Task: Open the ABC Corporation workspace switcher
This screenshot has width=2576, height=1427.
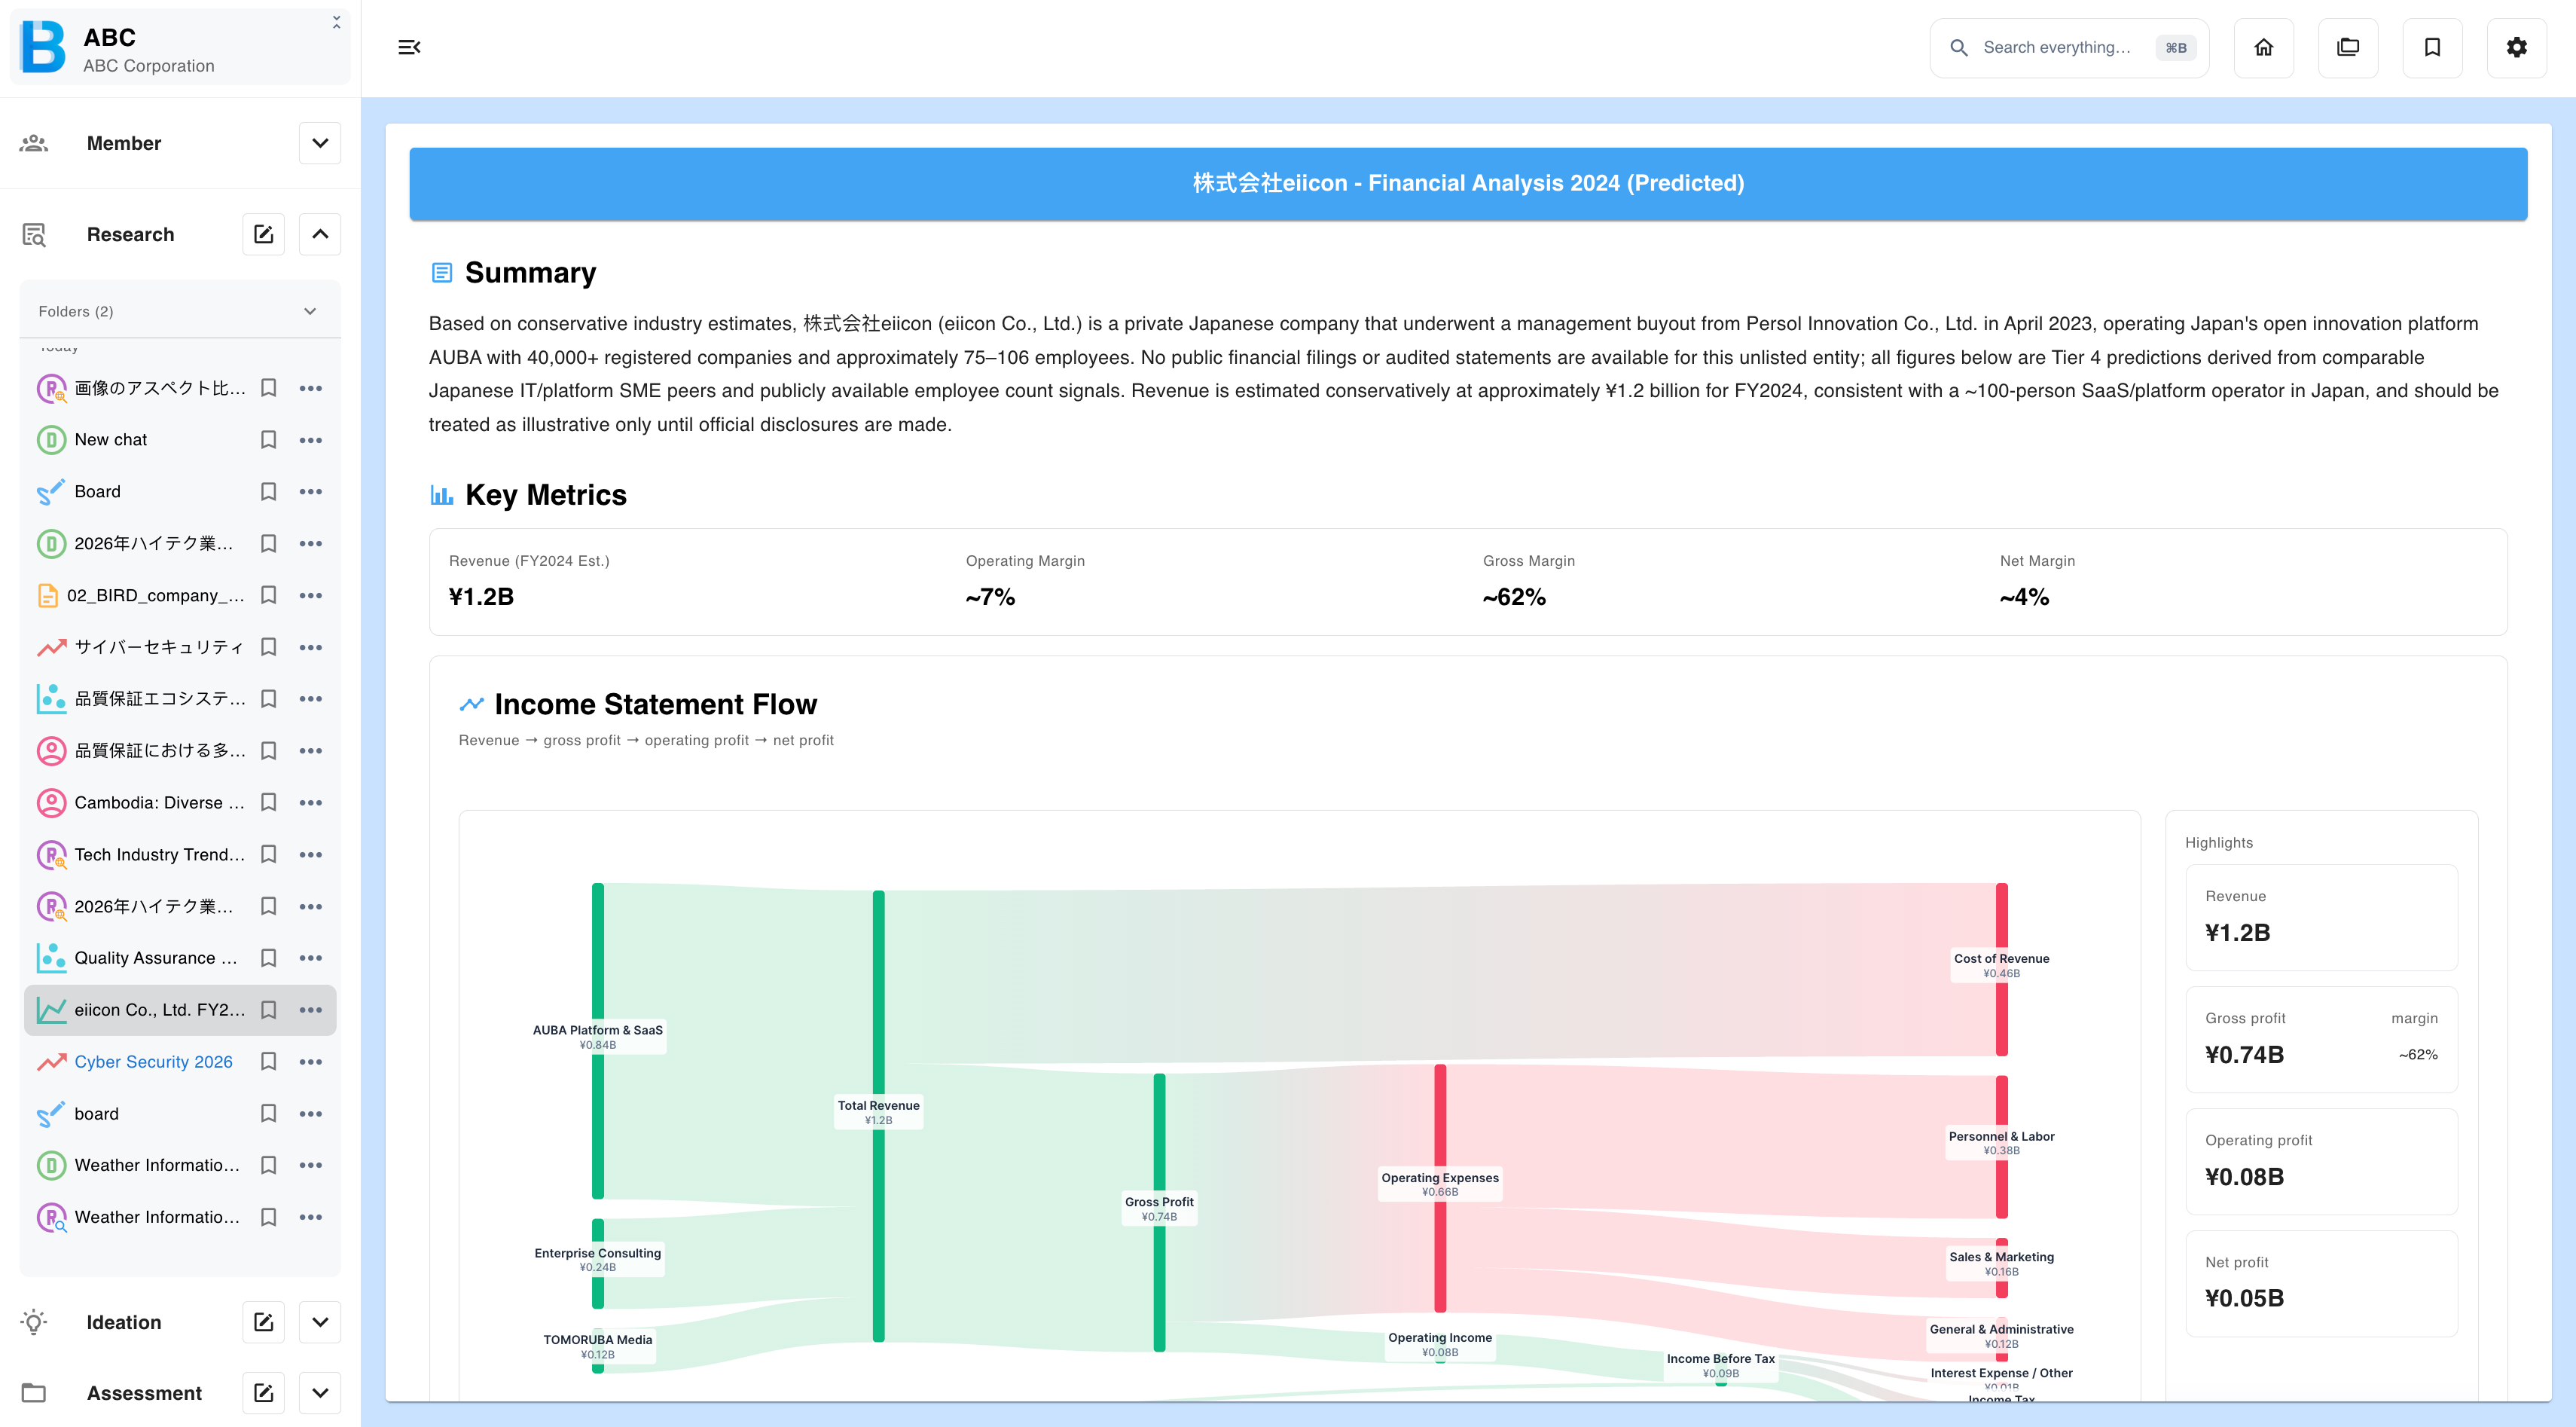Action: 180,47
